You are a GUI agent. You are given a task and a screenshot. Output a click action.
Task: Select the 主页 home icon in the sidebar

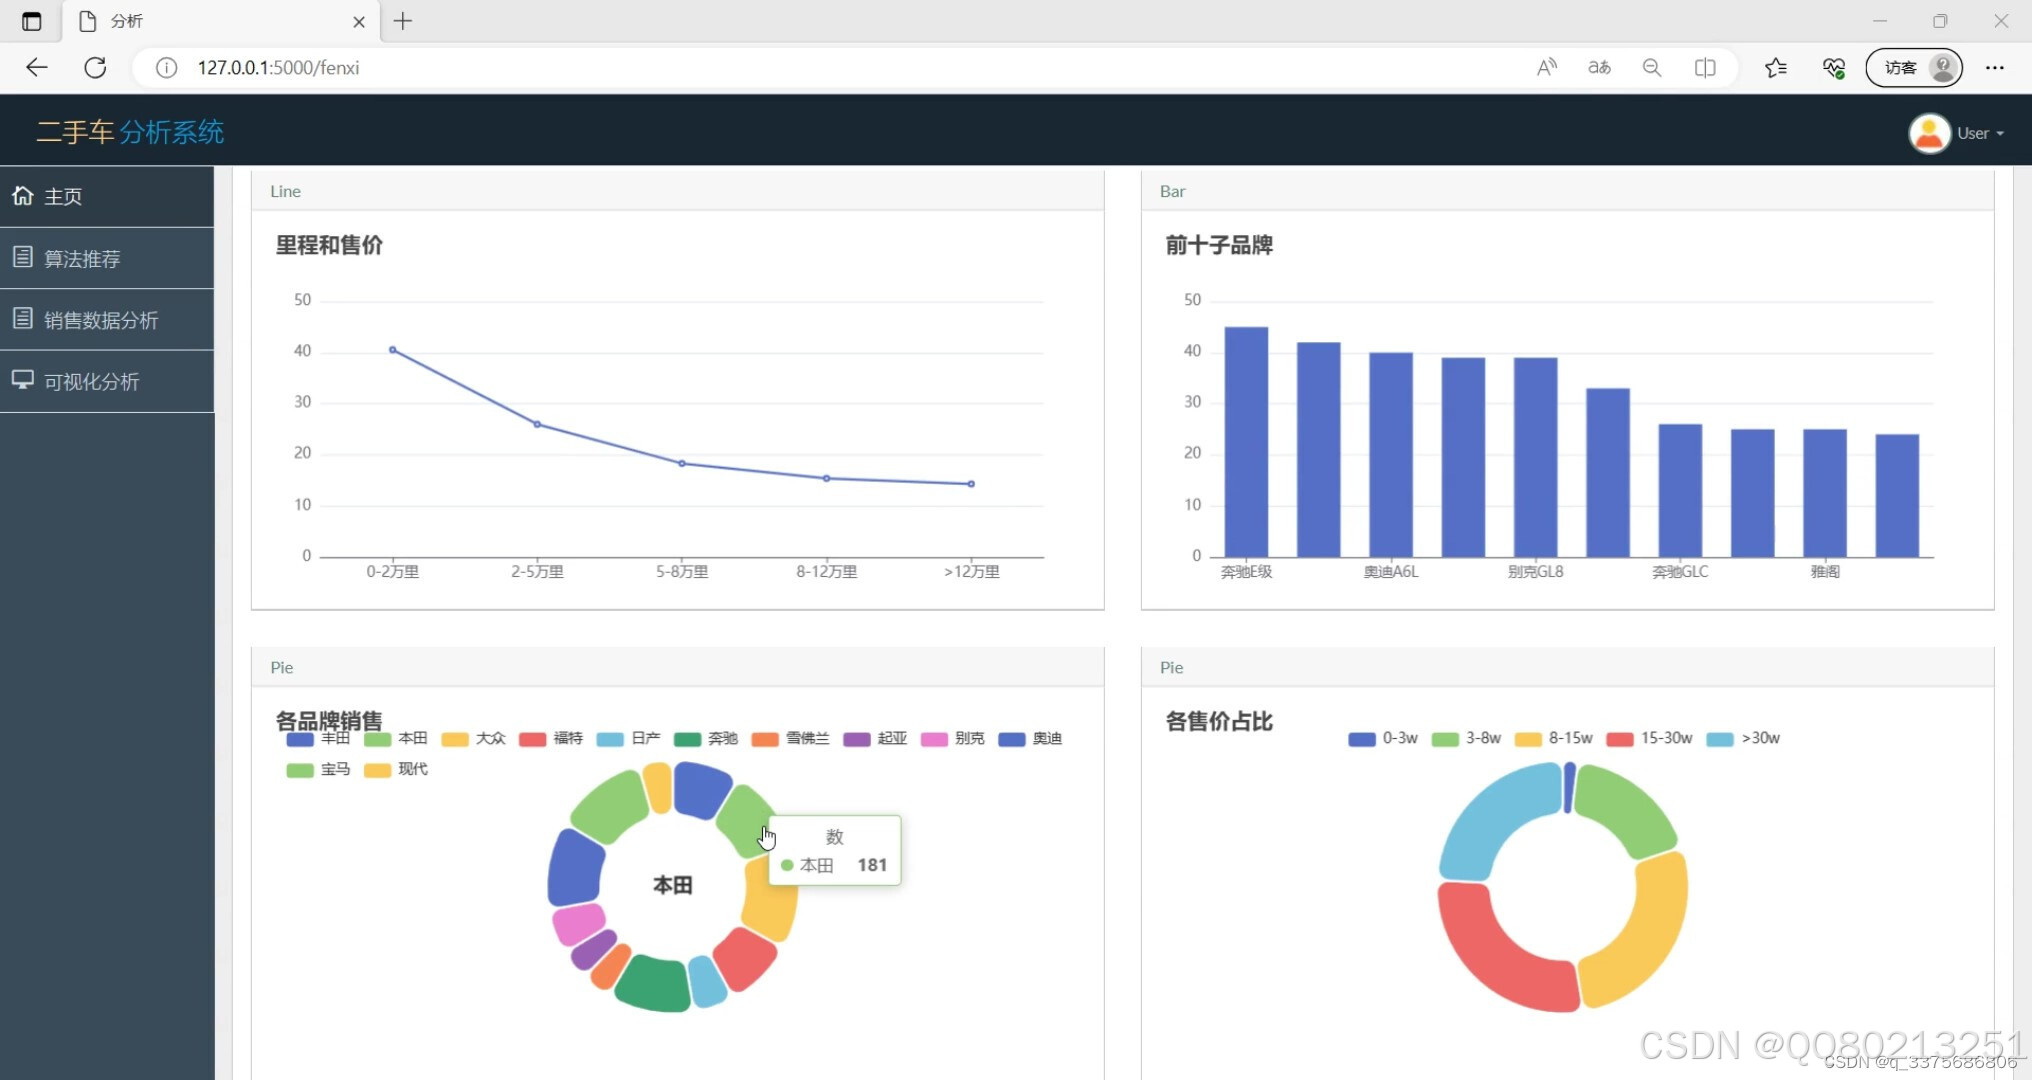point(24,196)
